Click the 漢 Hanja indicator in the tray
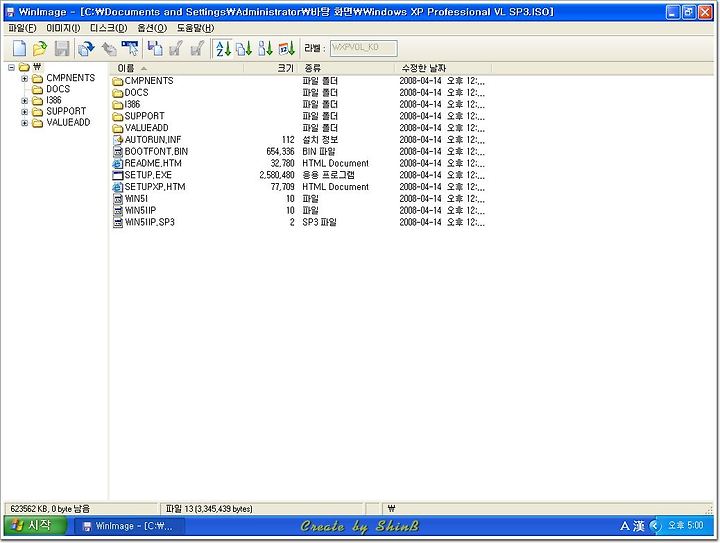 coord(639,526)
